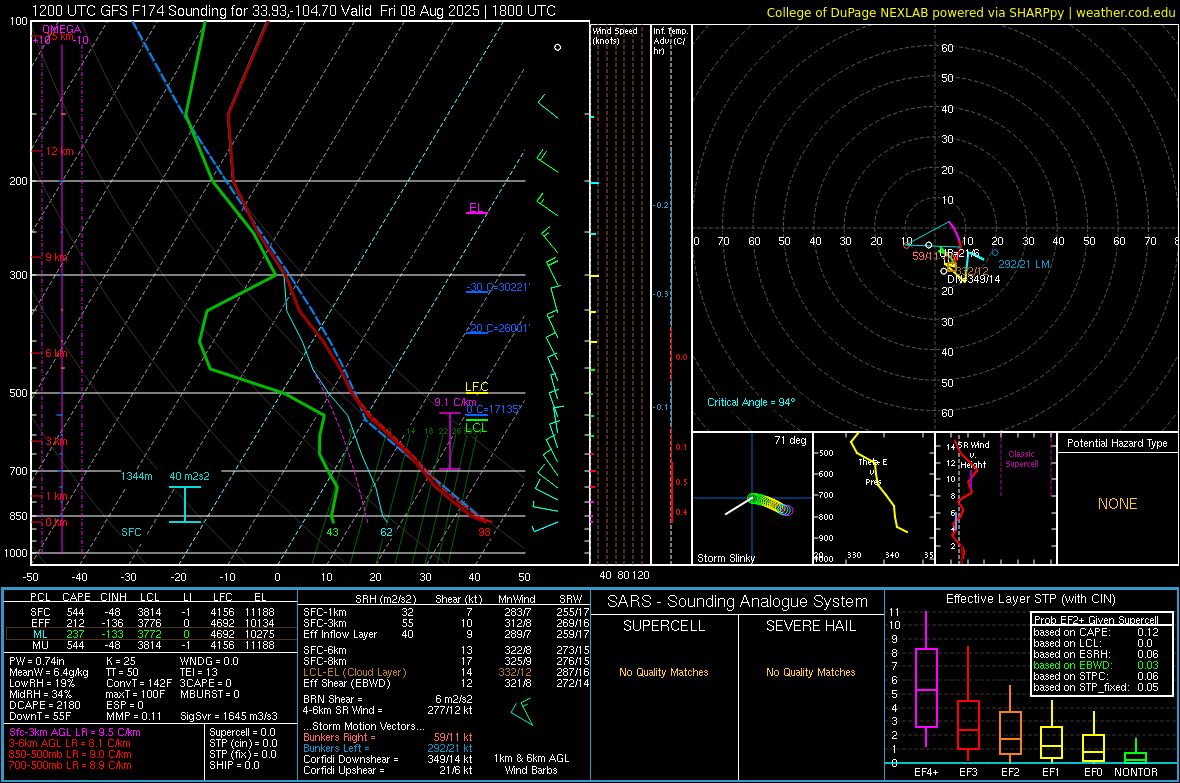Screen dimensions: 1180x783
Task: Open the College of DuPage NEXLAB header text
Action: [x=970, y=12]
